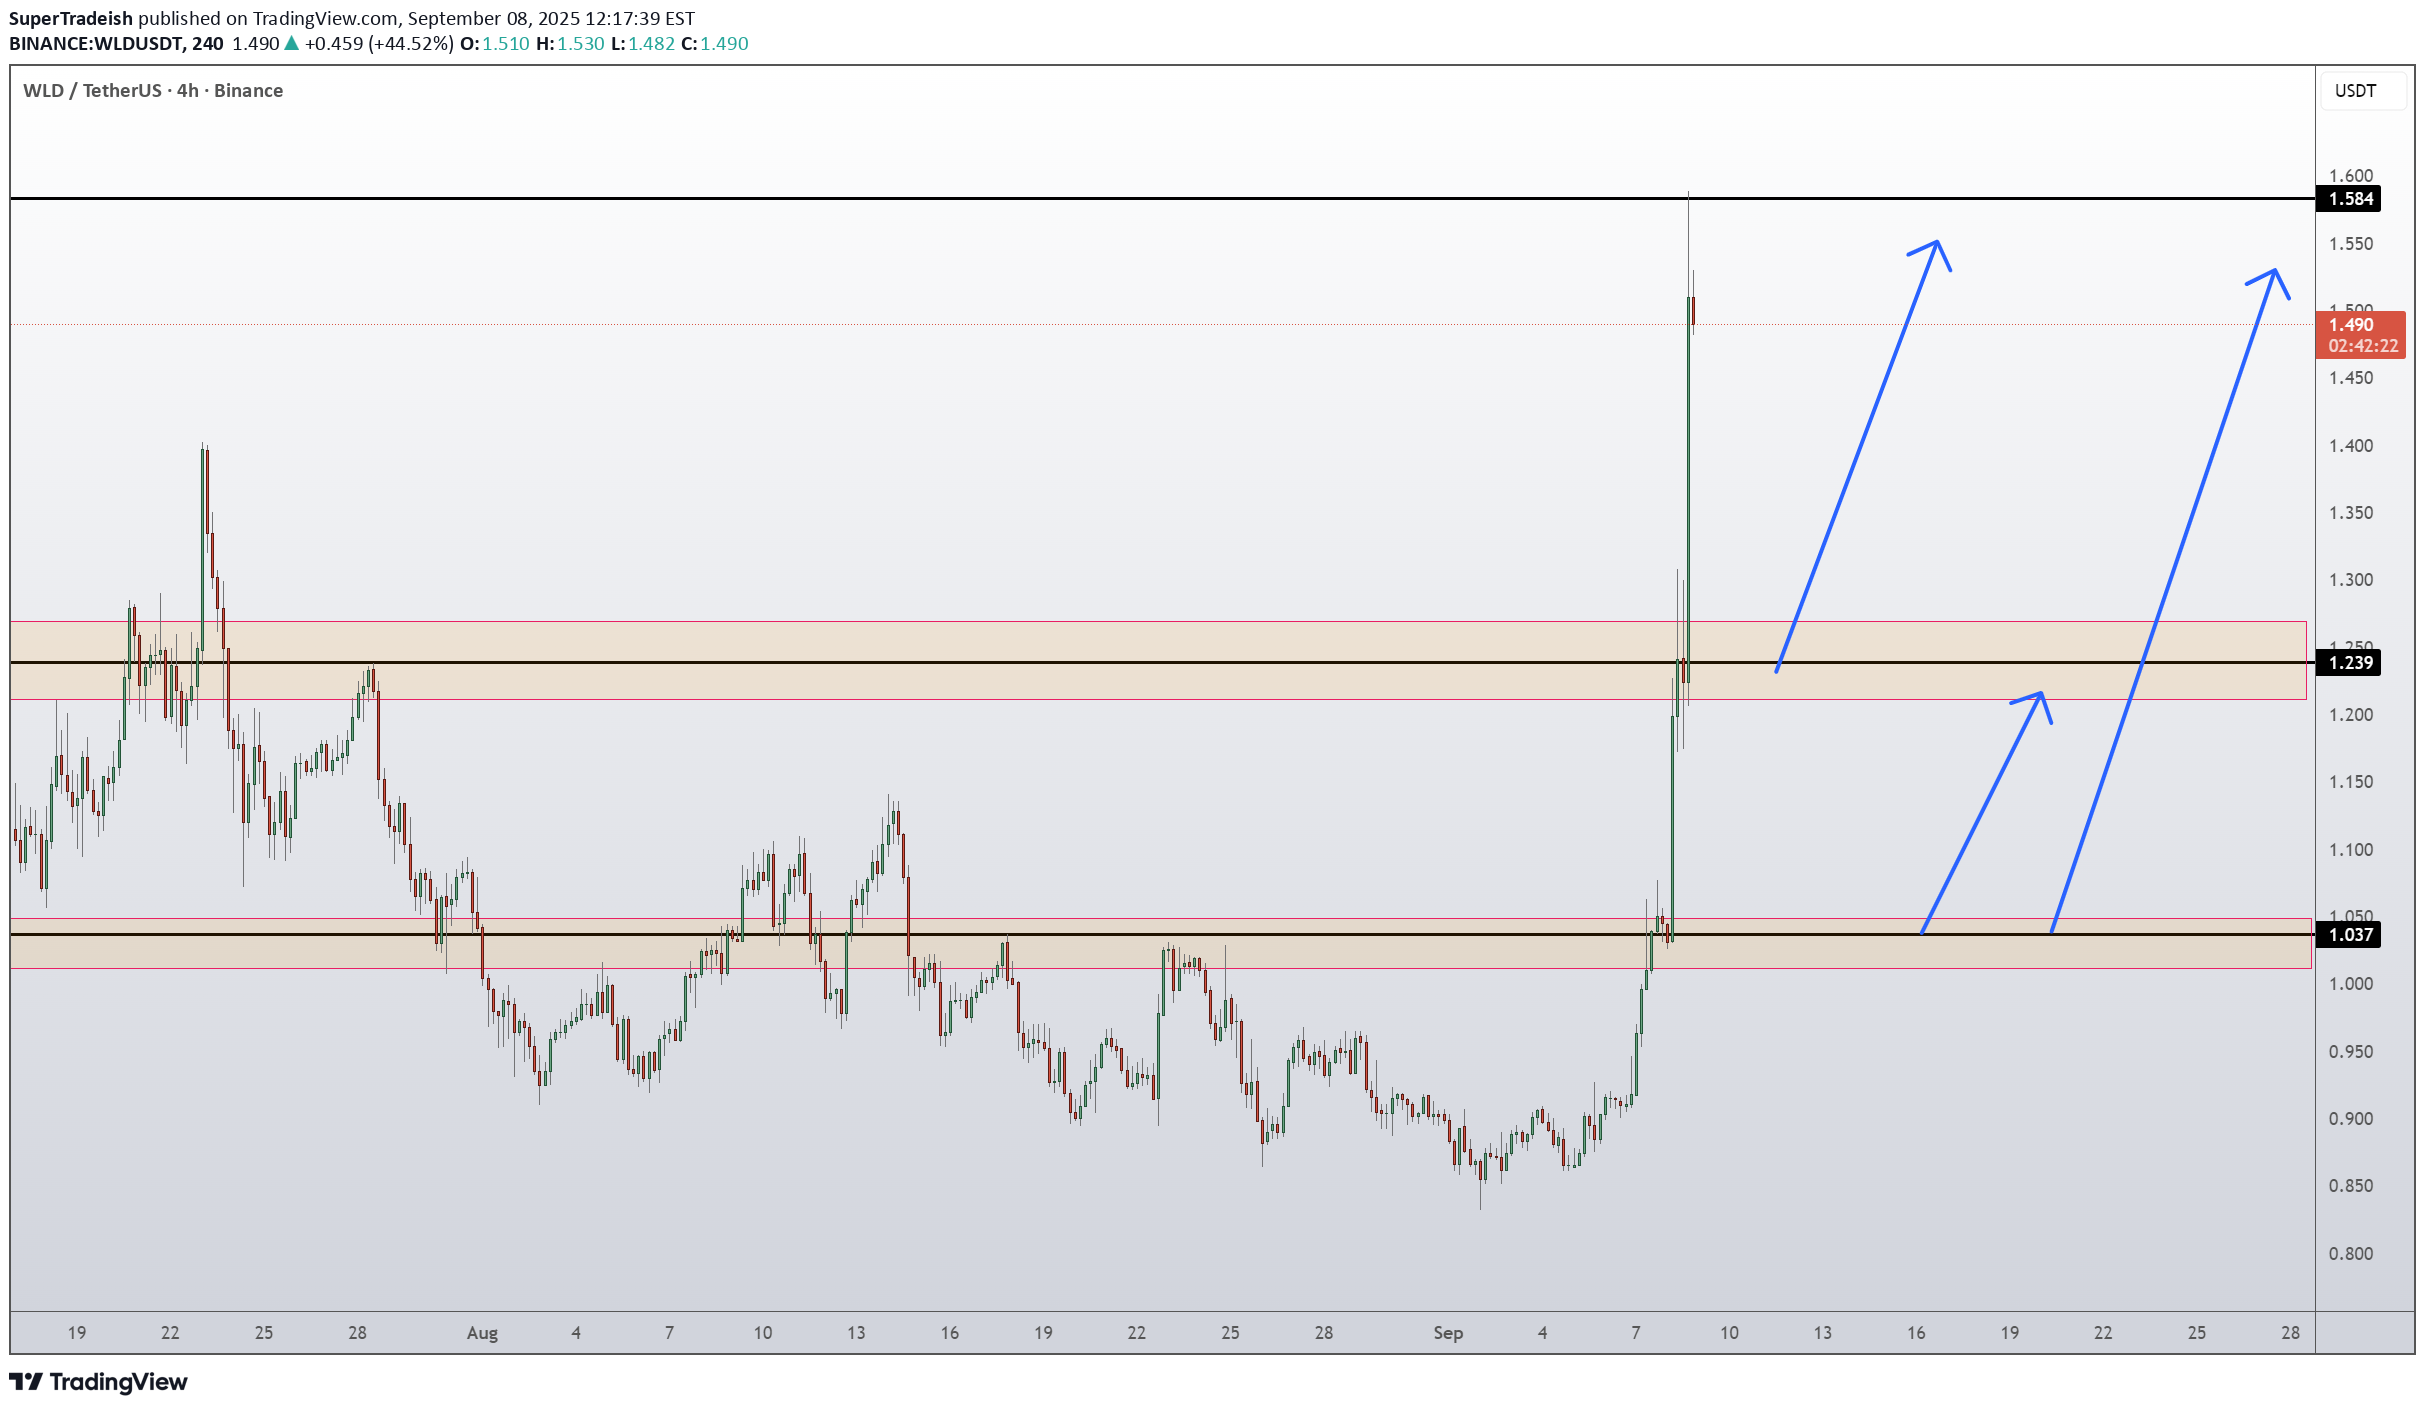Click the TradingView logo
This screenshot has width=2425, height=1409.
[98, 1382]
